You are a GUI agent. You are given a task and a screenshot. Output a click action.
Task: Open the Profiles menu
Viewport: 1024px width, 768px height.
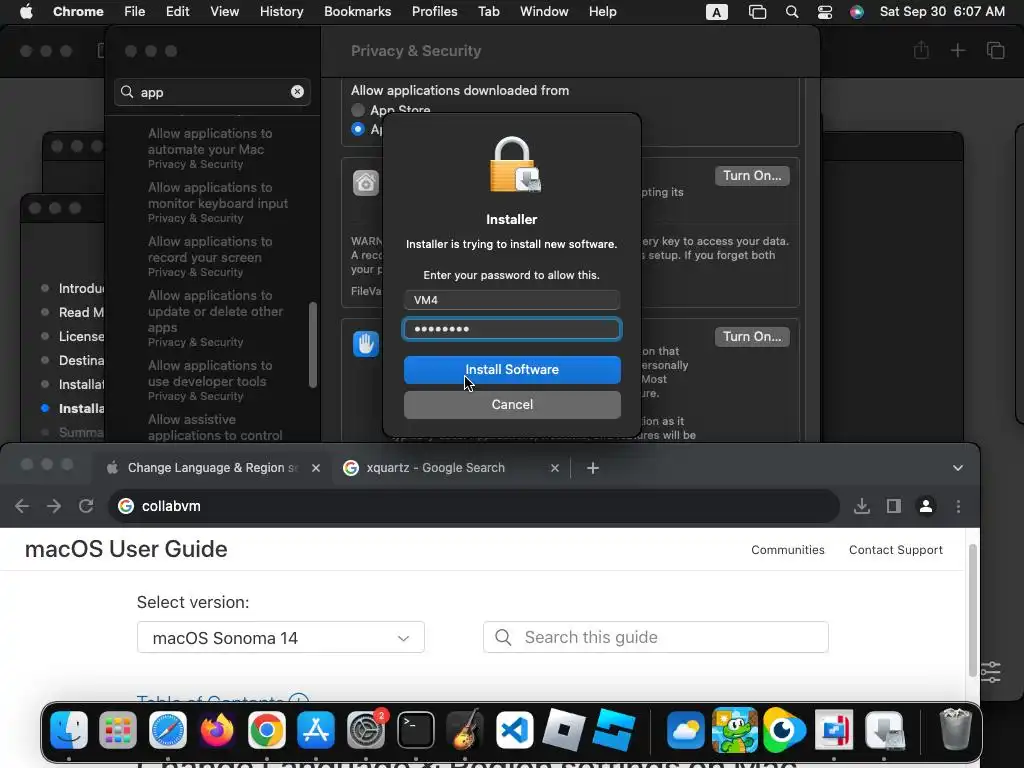(x=434, y=12)
